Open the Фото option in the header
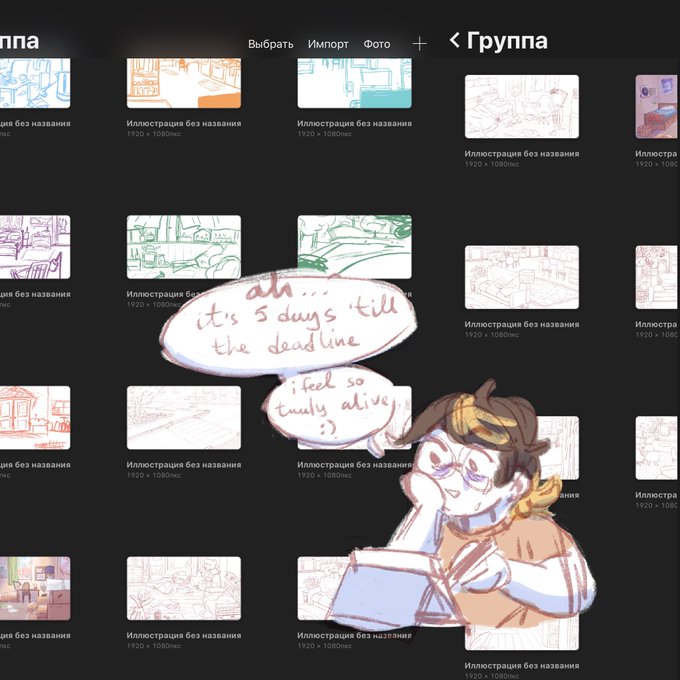This screenshot has width=680, height=680. [376, 44]
